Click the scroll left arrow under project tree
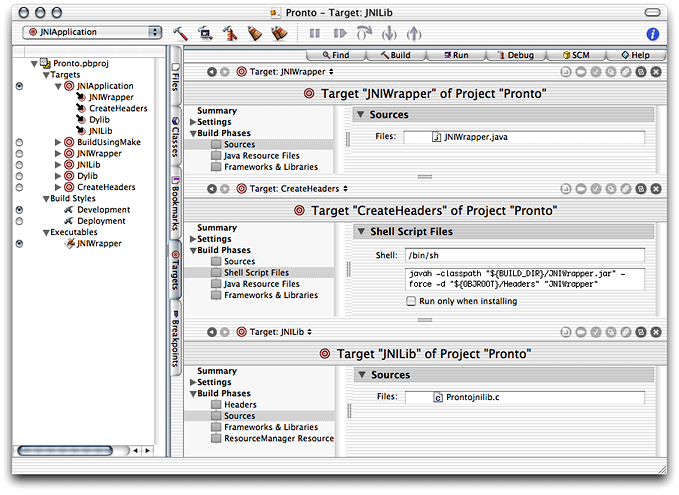This screenshot has height=495, width=679. (x=136, y=451)
